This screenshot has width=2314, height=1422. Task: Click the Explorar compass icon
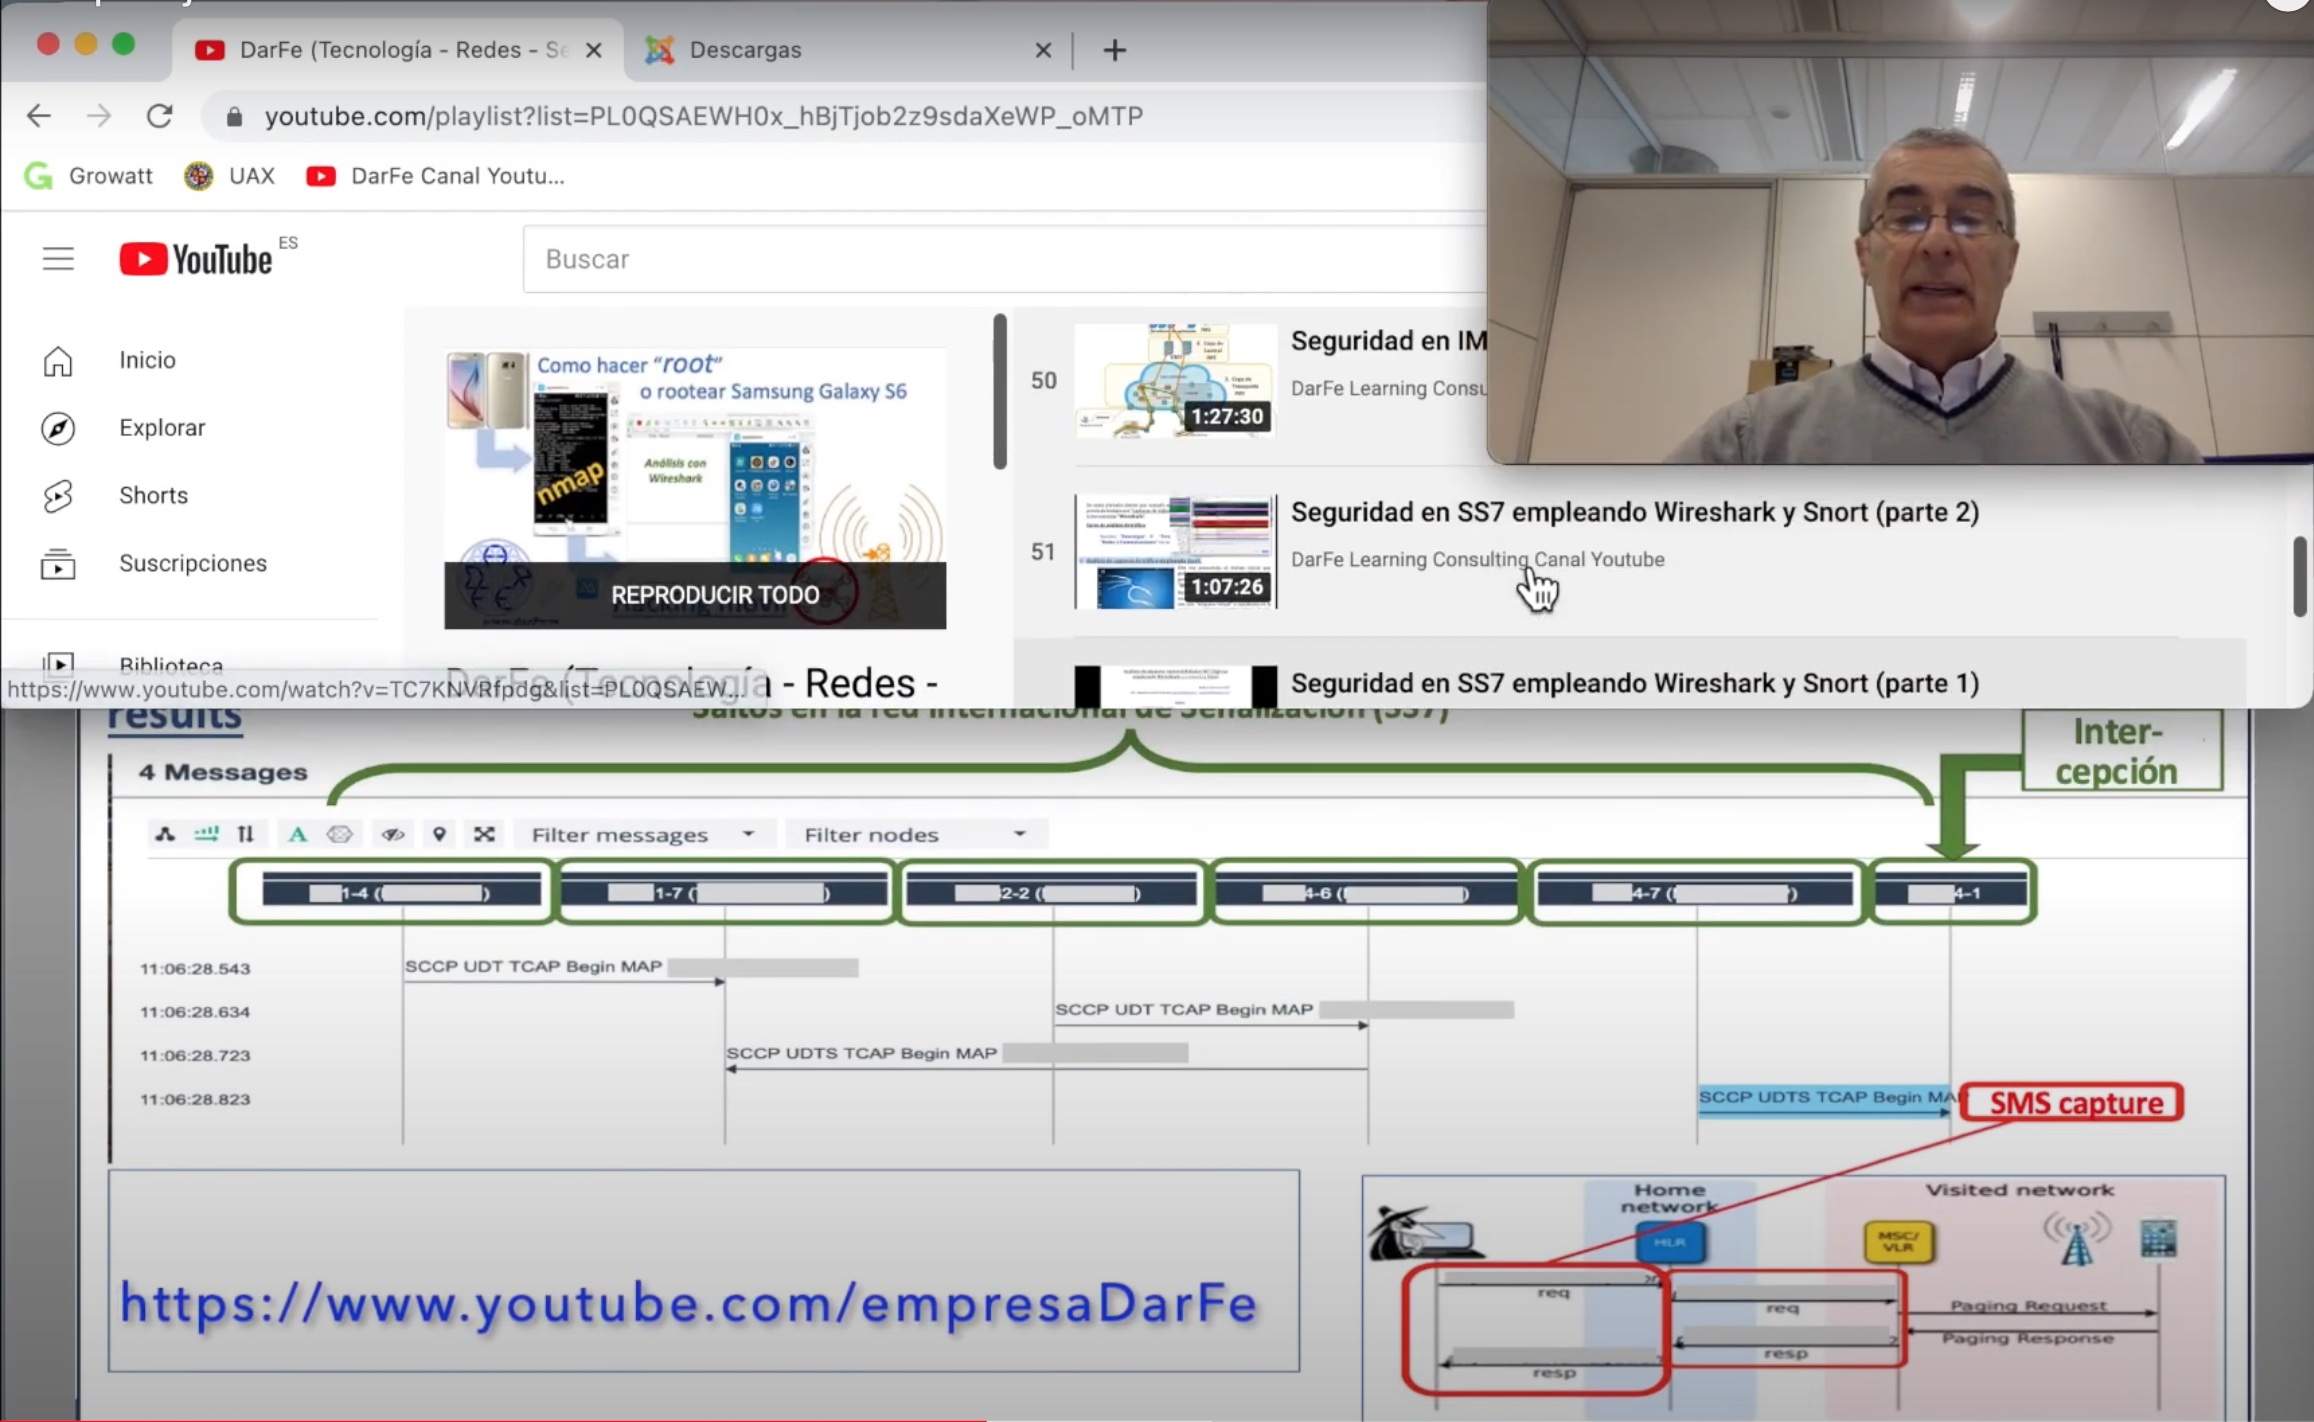(58, 428)
